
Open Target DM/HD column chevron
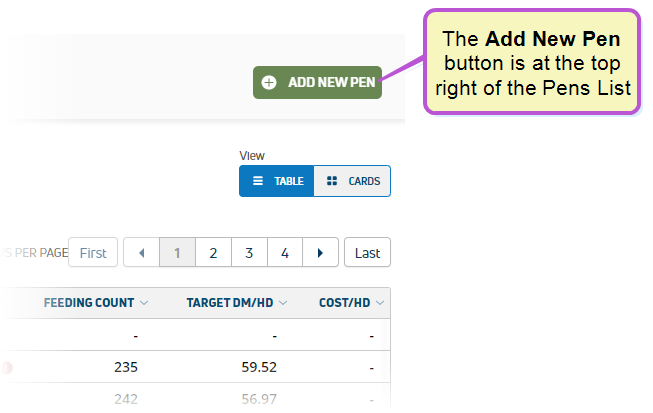coord(283,303)
